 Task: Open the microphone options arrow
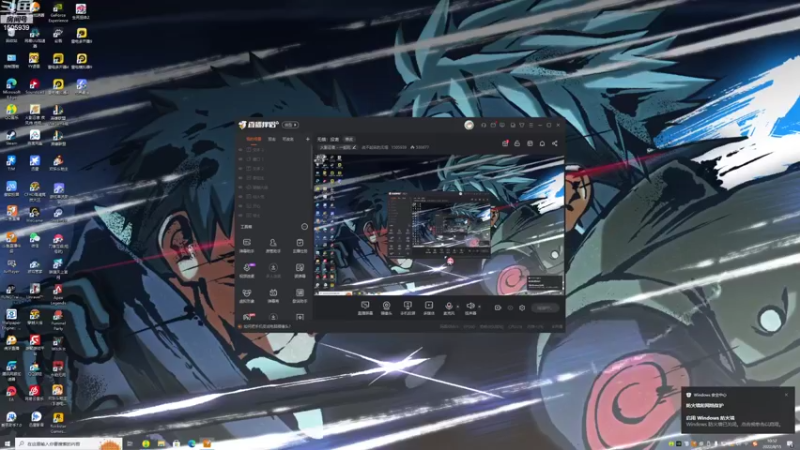point(458,307)
